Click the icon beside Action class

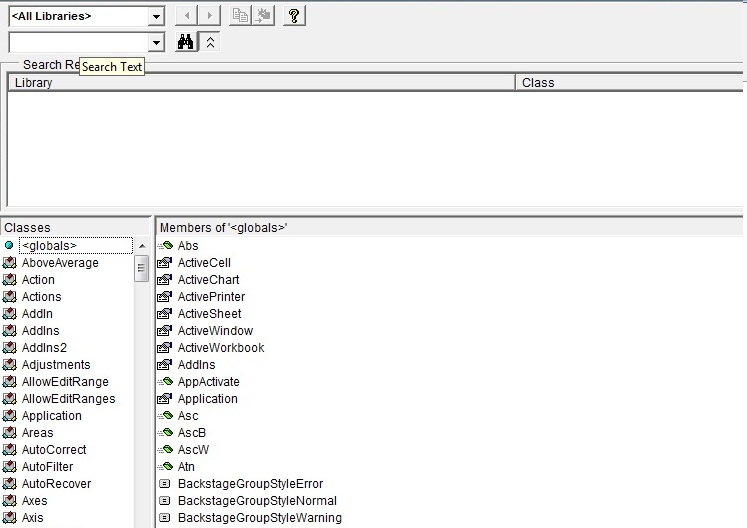point(10,280)
